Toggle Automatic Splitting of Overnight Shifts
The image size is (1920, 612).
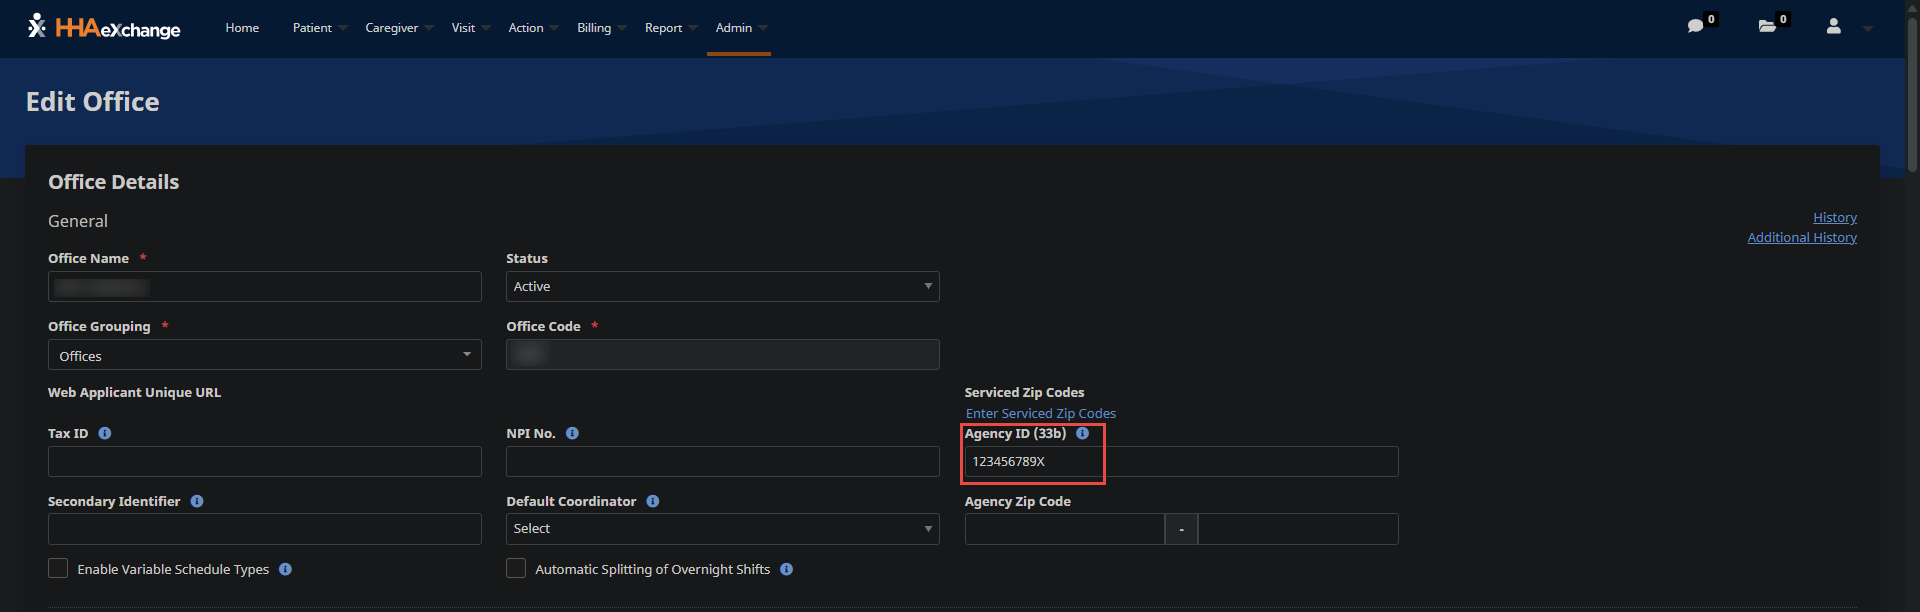coord(516,568)
